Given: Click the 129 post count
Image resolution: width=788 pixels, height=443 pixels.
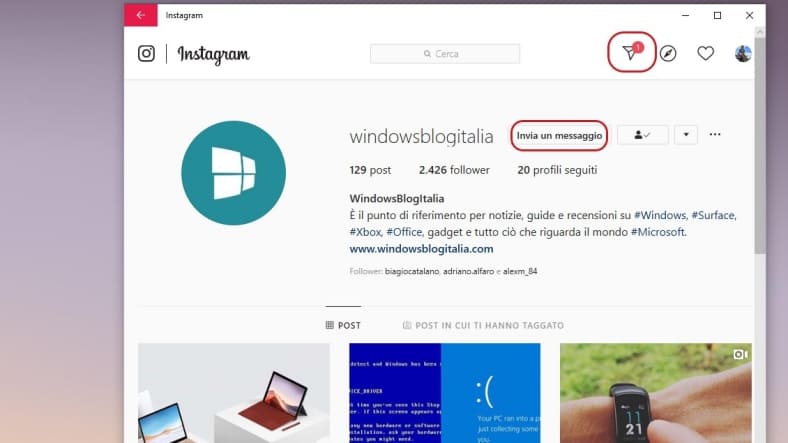Looking at the screenshot, I should coord(370,170).
